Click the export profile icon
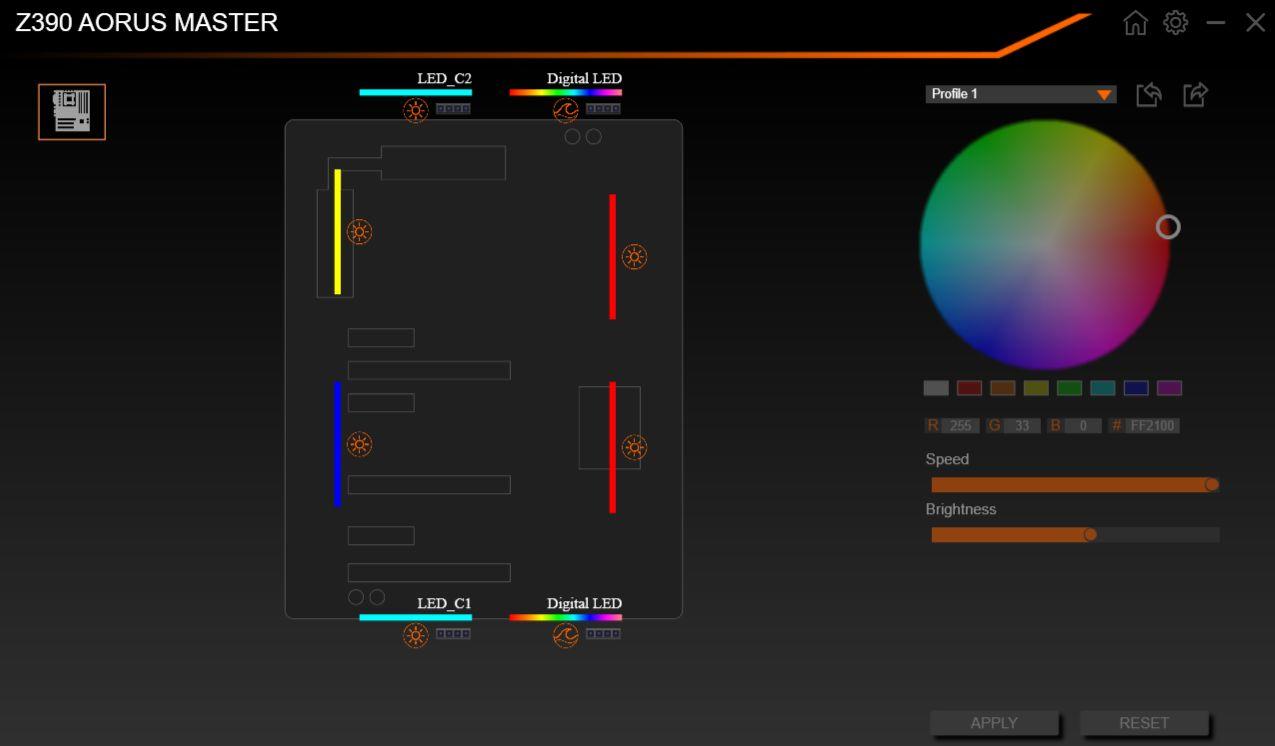 [1195, 95]
